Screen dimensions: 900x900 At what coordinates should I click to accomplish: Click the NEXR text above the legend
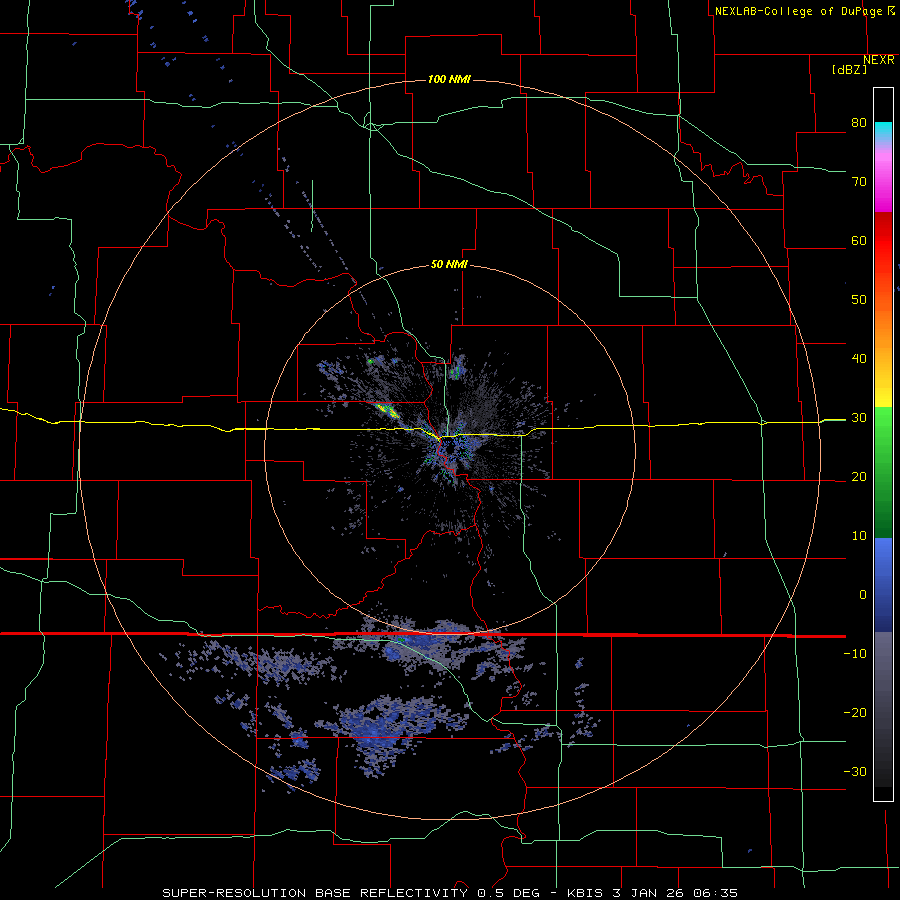pyautogui.click(x=879, y=60)
